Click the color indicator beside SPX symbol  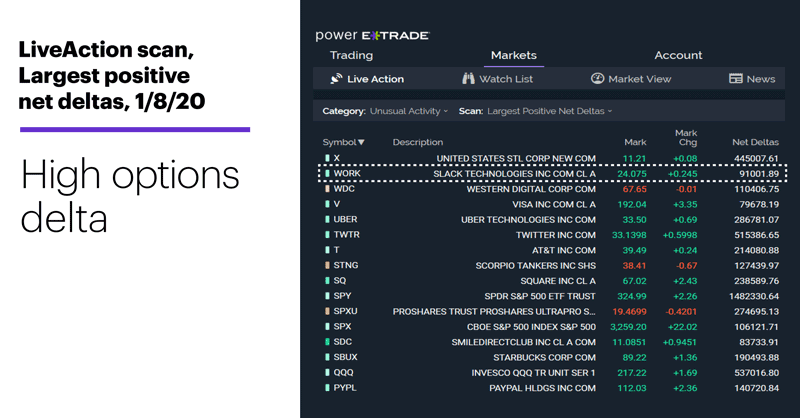click(x=327, y=327)
